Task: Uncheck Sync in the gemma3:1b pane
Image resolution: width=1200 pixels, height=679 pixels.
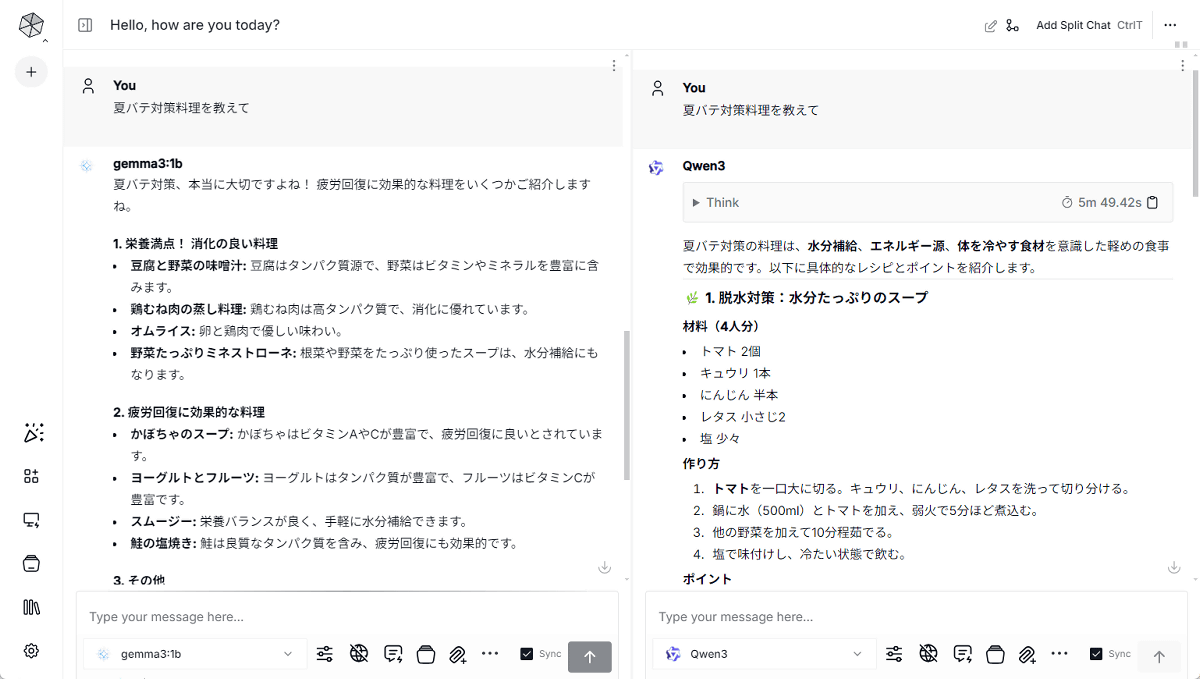Action: (x=527, y=654)
